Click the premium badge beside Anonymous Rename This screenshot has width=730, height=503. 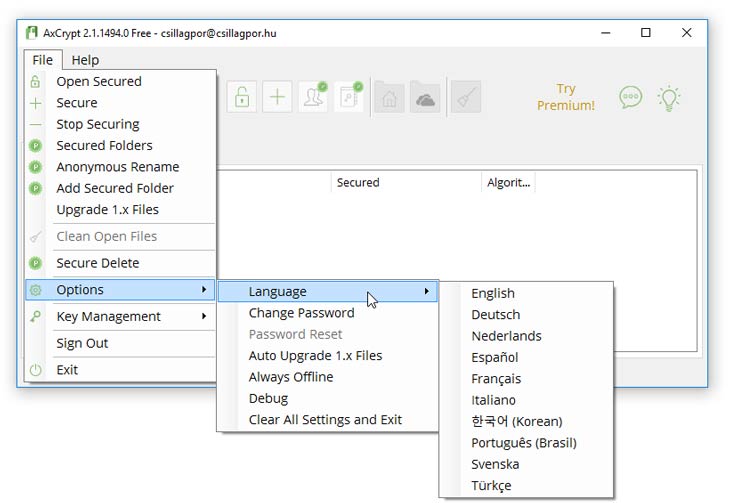coord(35,167)
